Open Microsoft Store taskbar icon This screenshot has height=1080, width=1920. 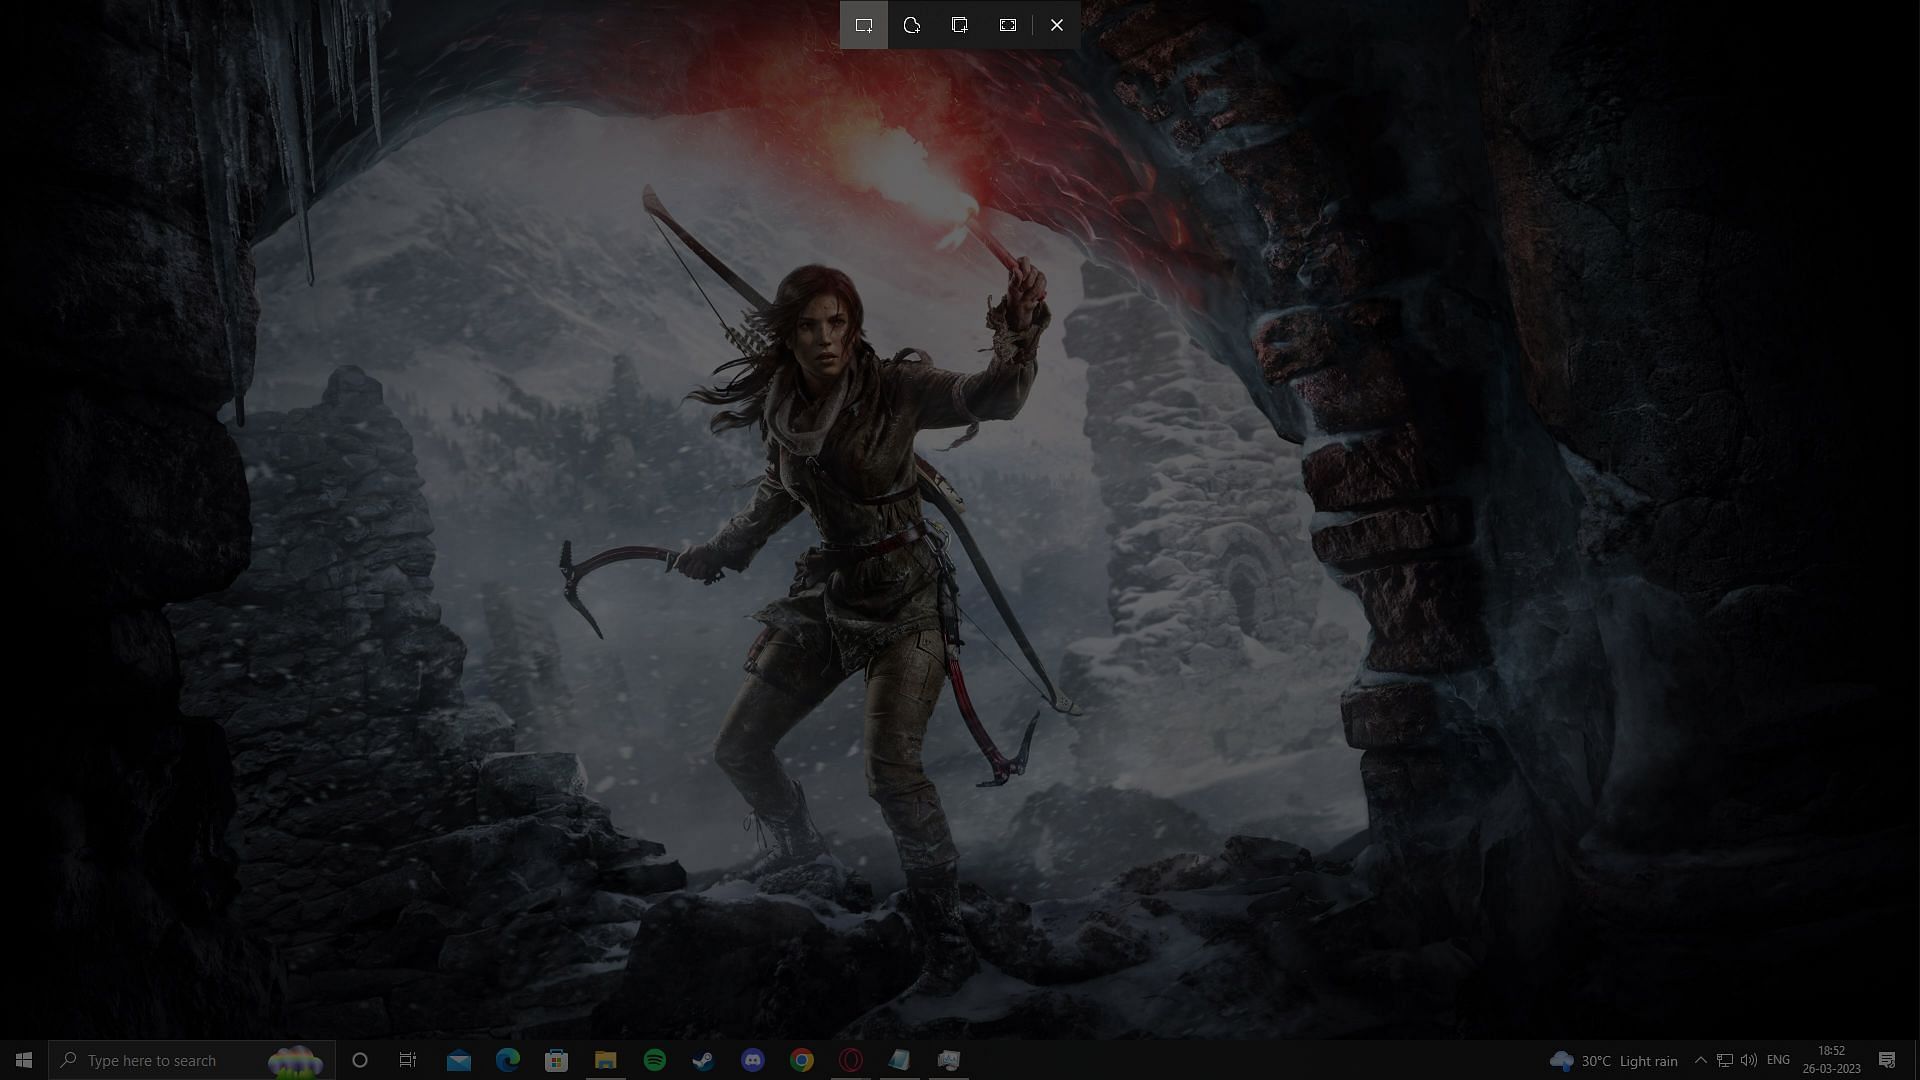557,1060
